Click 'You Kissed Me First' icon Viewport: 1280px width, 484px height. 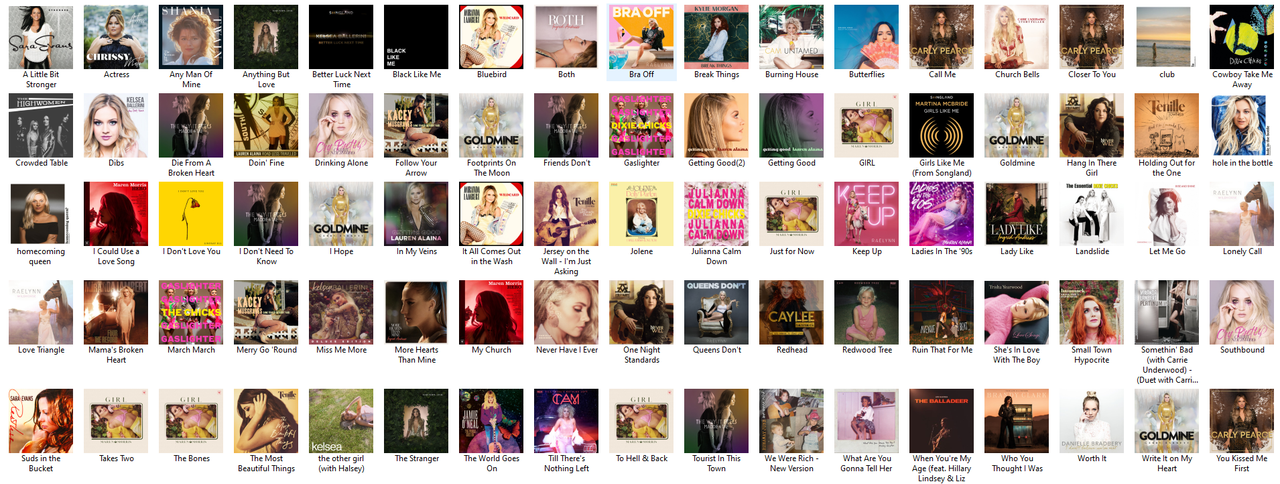pyautogui.click(x=1241, y=420)
